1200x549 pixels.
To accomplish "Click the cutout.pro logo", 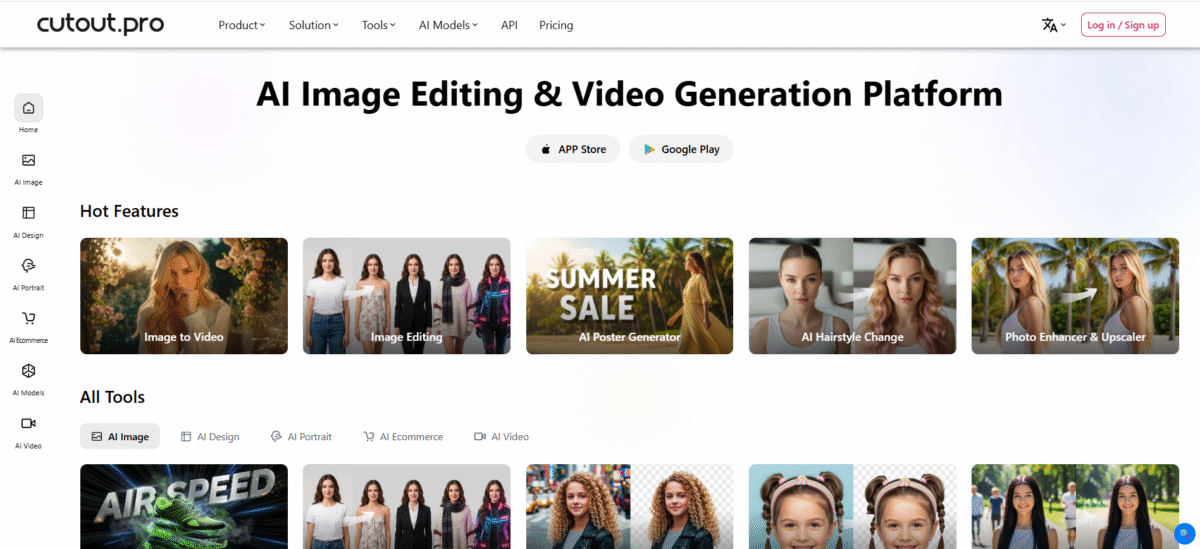I will click(100, 24).
